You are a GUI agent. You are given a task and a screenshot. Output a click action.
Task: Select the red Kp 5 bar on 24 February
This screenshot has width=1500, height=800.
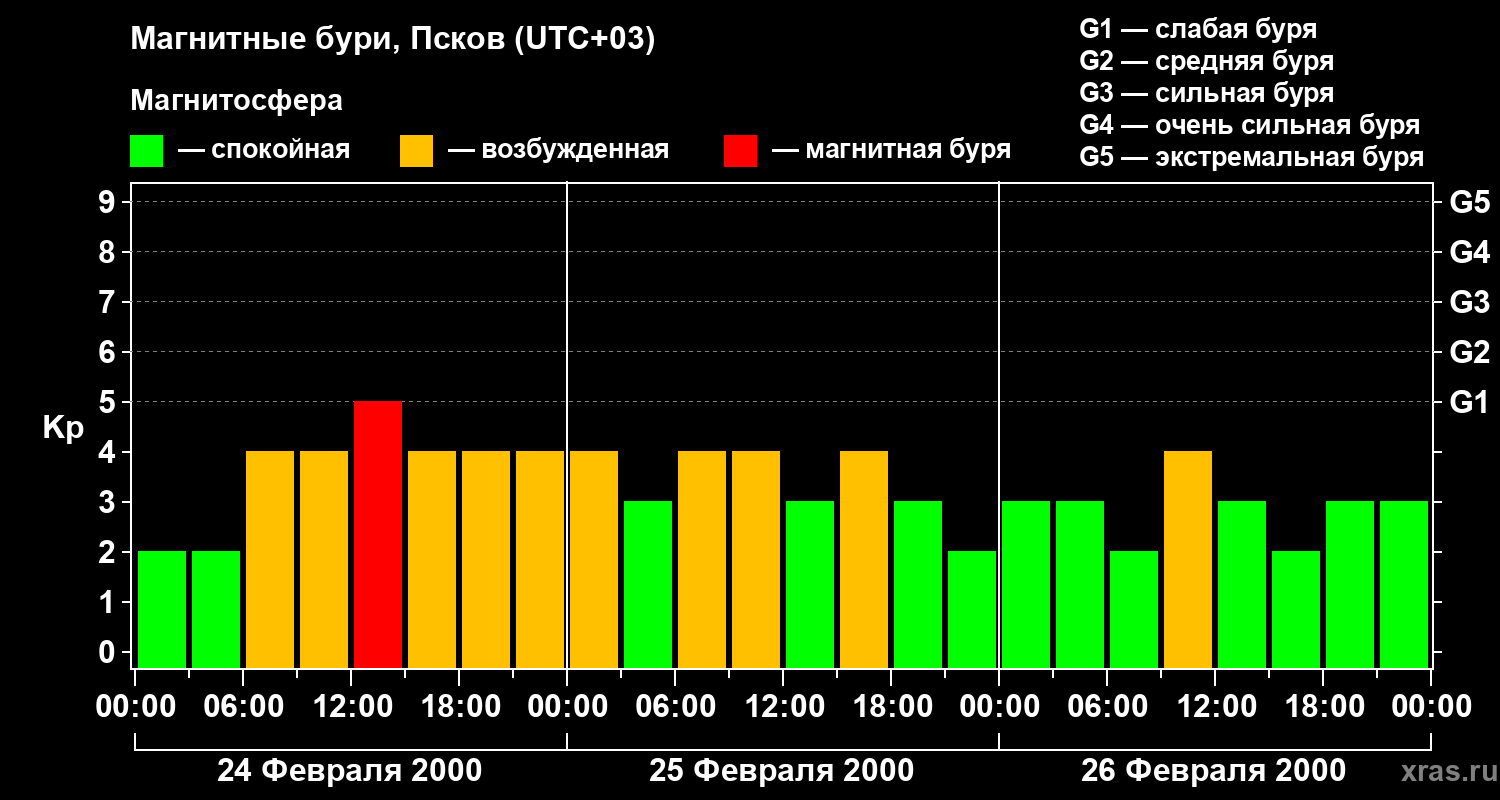coord(378,534)
